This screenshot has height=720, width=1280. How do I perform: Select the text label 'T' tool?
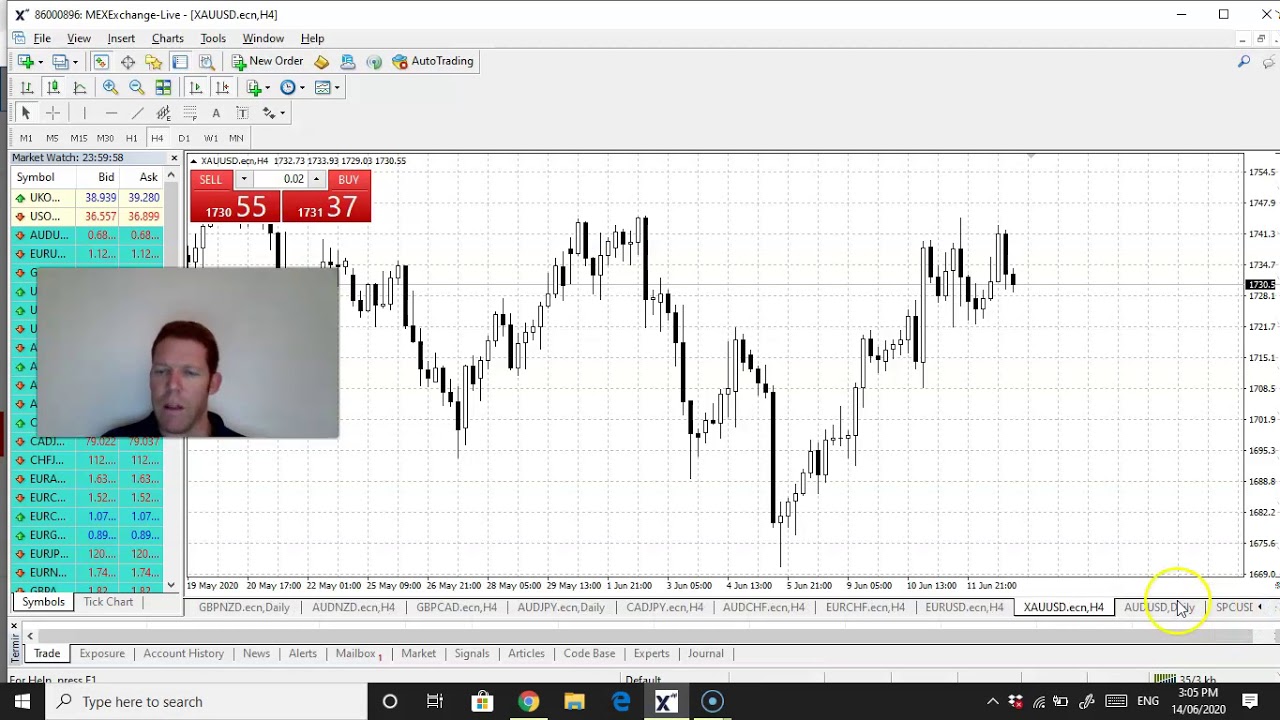click(242, 113)
